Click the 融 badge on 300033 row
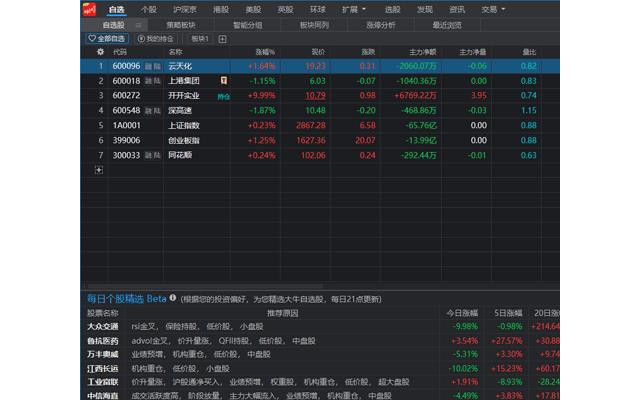640x400 pixels. (x=149, y=156)
